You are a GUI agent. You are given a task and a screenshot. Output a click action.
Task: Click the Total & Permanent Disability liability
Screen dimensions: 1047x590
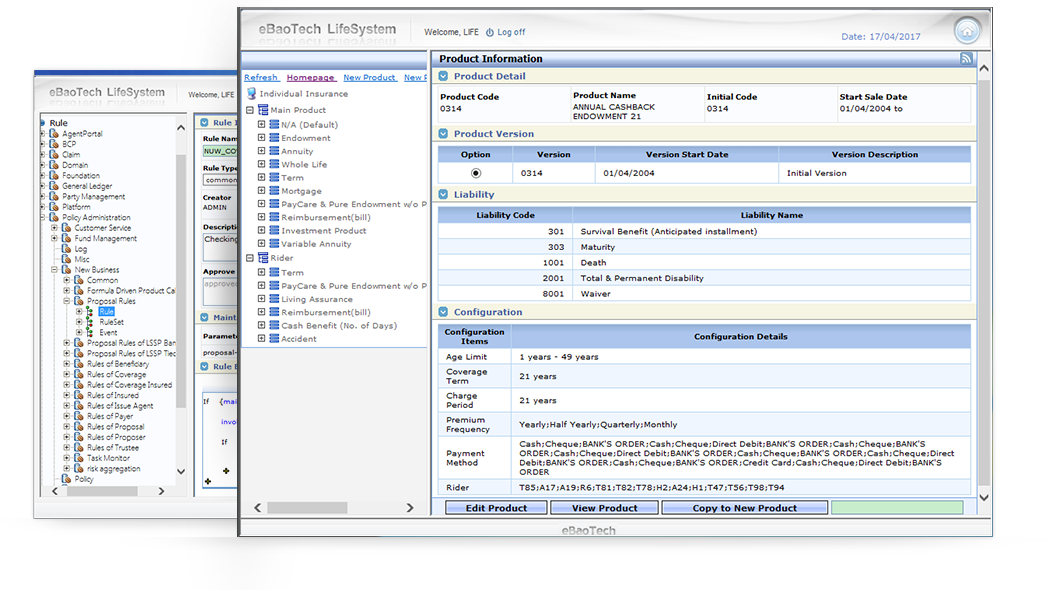(642, 278)
